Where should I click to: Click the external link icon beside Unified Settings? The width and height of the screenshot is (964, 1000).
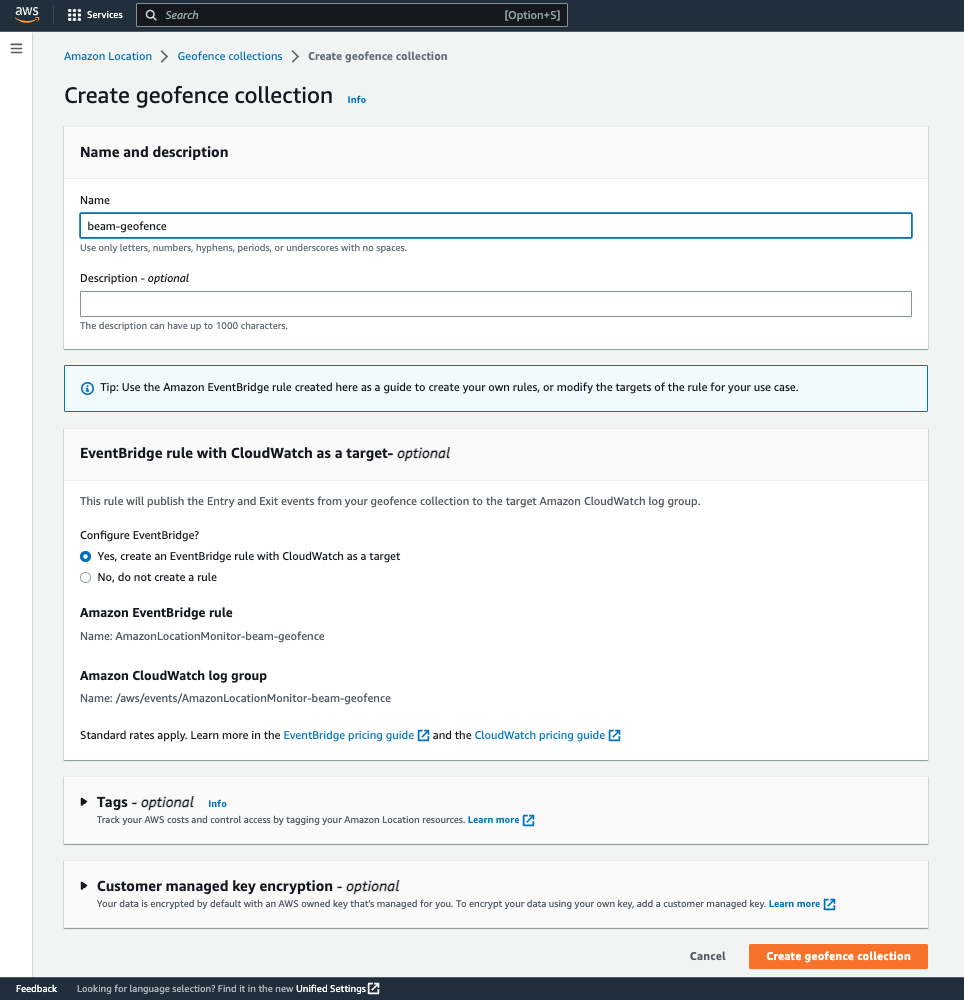tap(374, 989)
